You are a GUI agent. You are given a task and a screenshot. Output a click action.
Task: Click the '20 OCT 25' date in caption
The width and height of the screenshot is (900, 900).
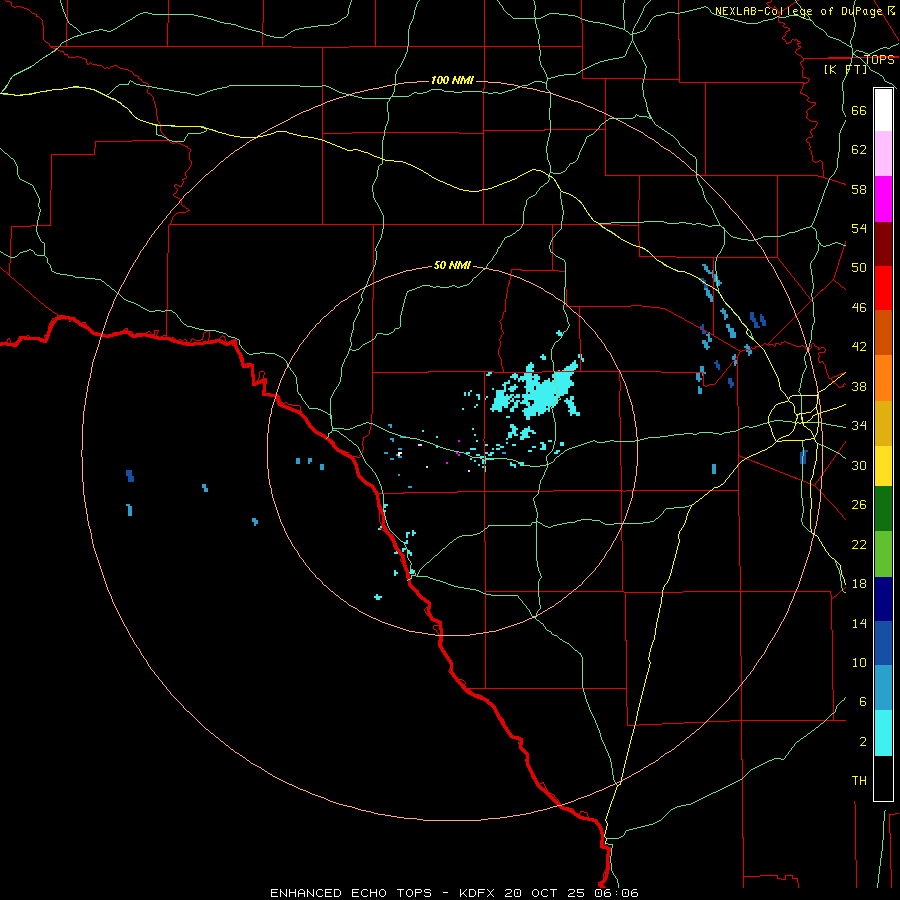pos(545,893)
